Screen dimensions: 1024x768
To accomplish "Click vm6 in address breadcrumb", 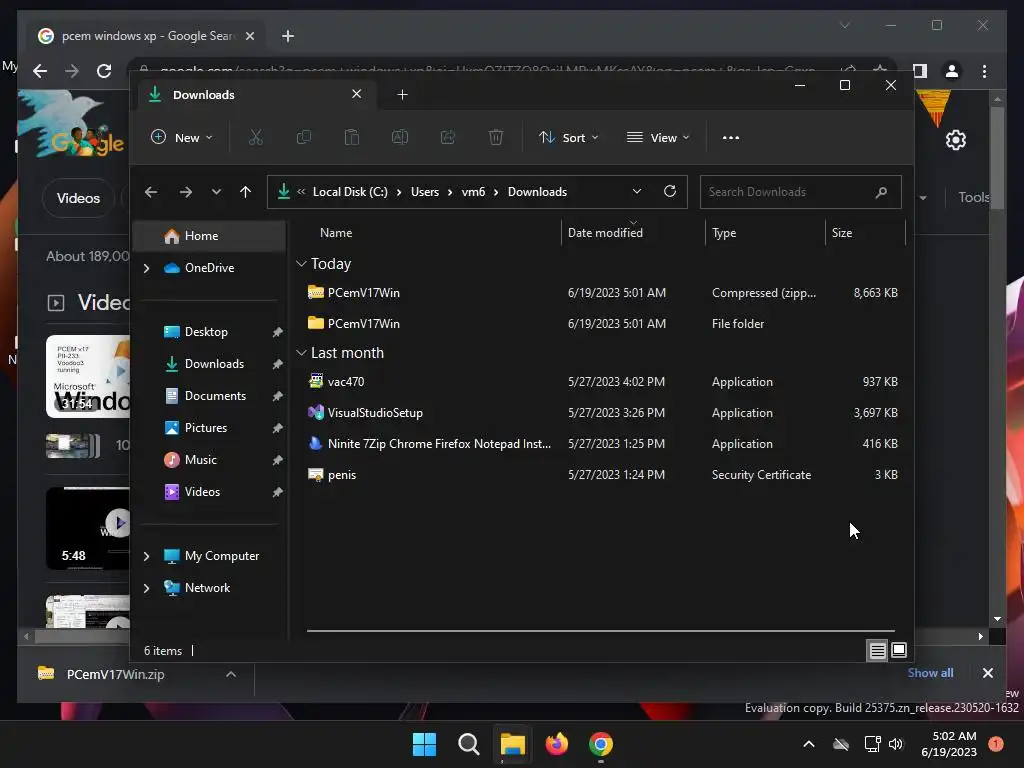I will pos(473,192).
